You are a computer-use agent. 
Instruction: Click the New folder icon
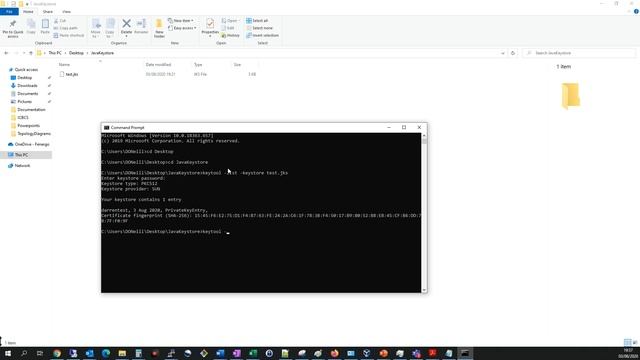tap(159, 24)
